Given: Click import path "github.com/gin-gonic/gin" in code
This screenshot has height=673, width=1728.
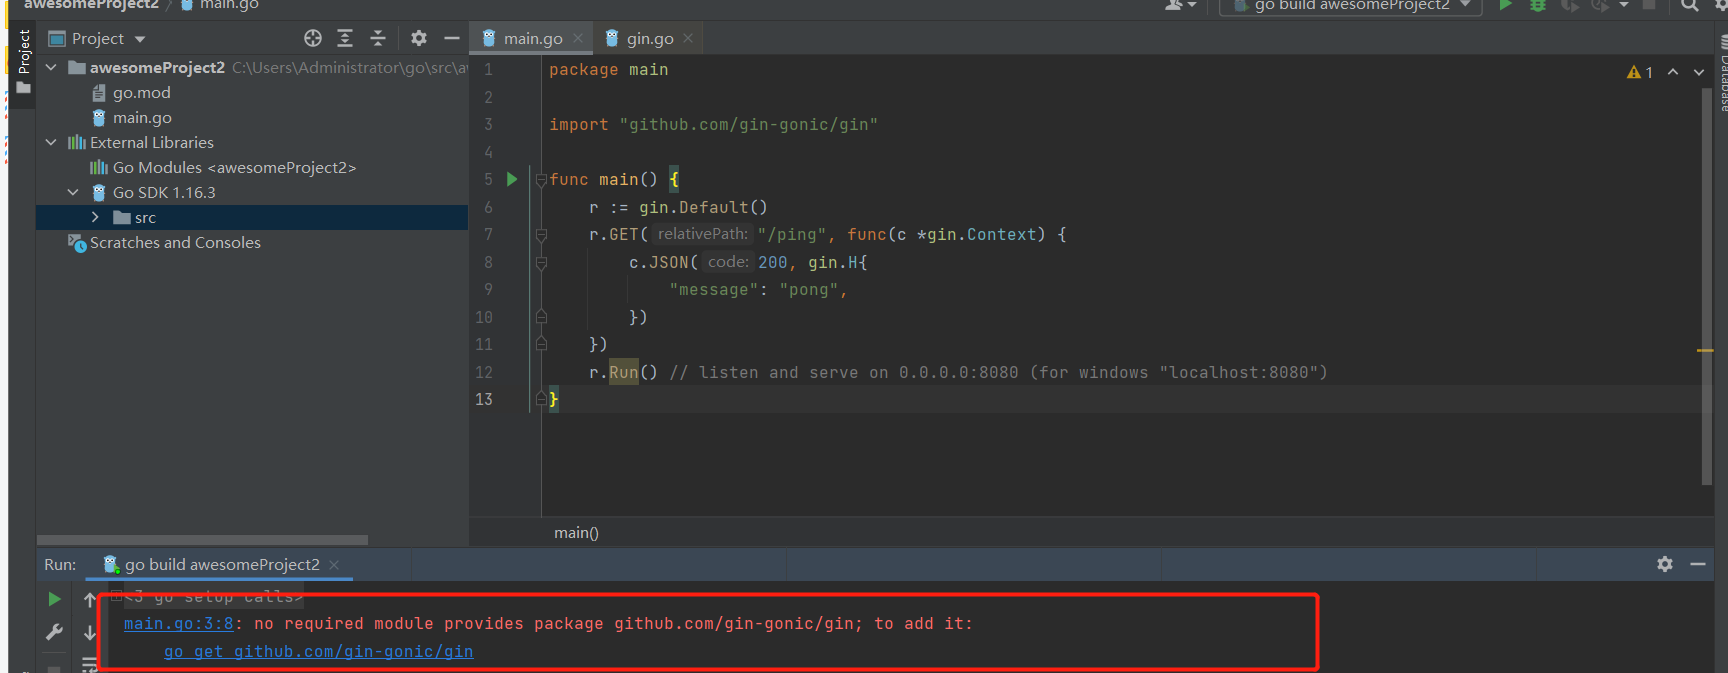Looking at the screenshot, I should (x=748, y=125).
